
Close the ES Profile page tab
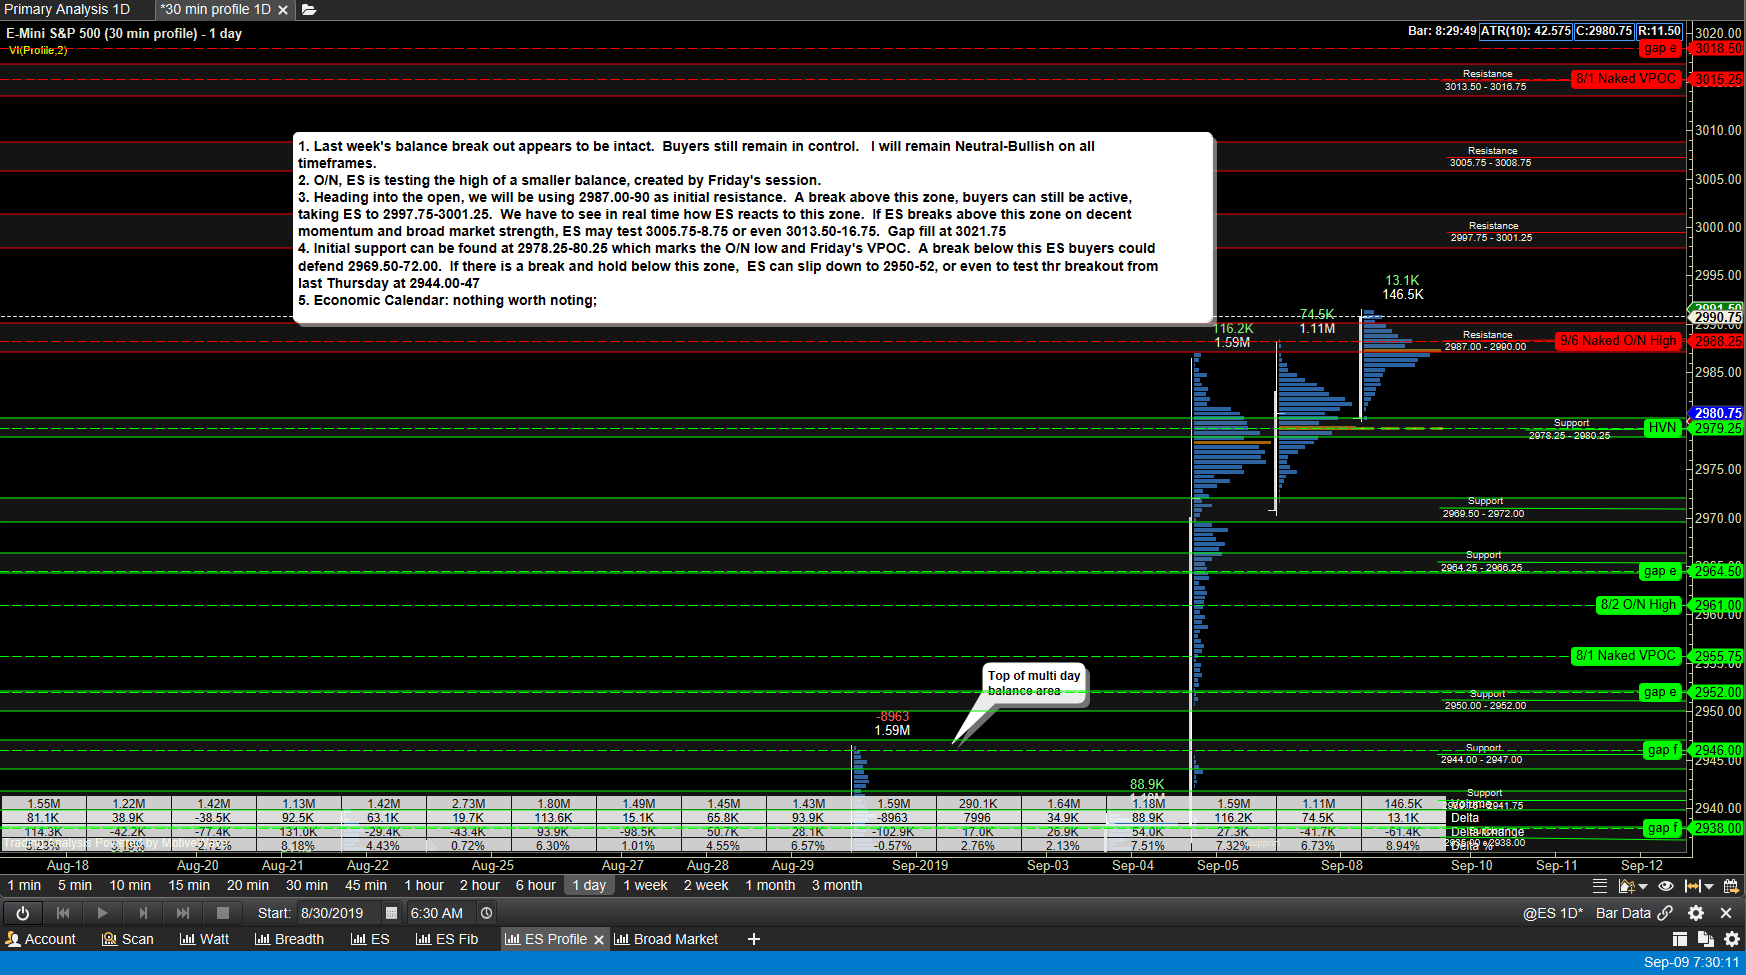tap(599, 940)
